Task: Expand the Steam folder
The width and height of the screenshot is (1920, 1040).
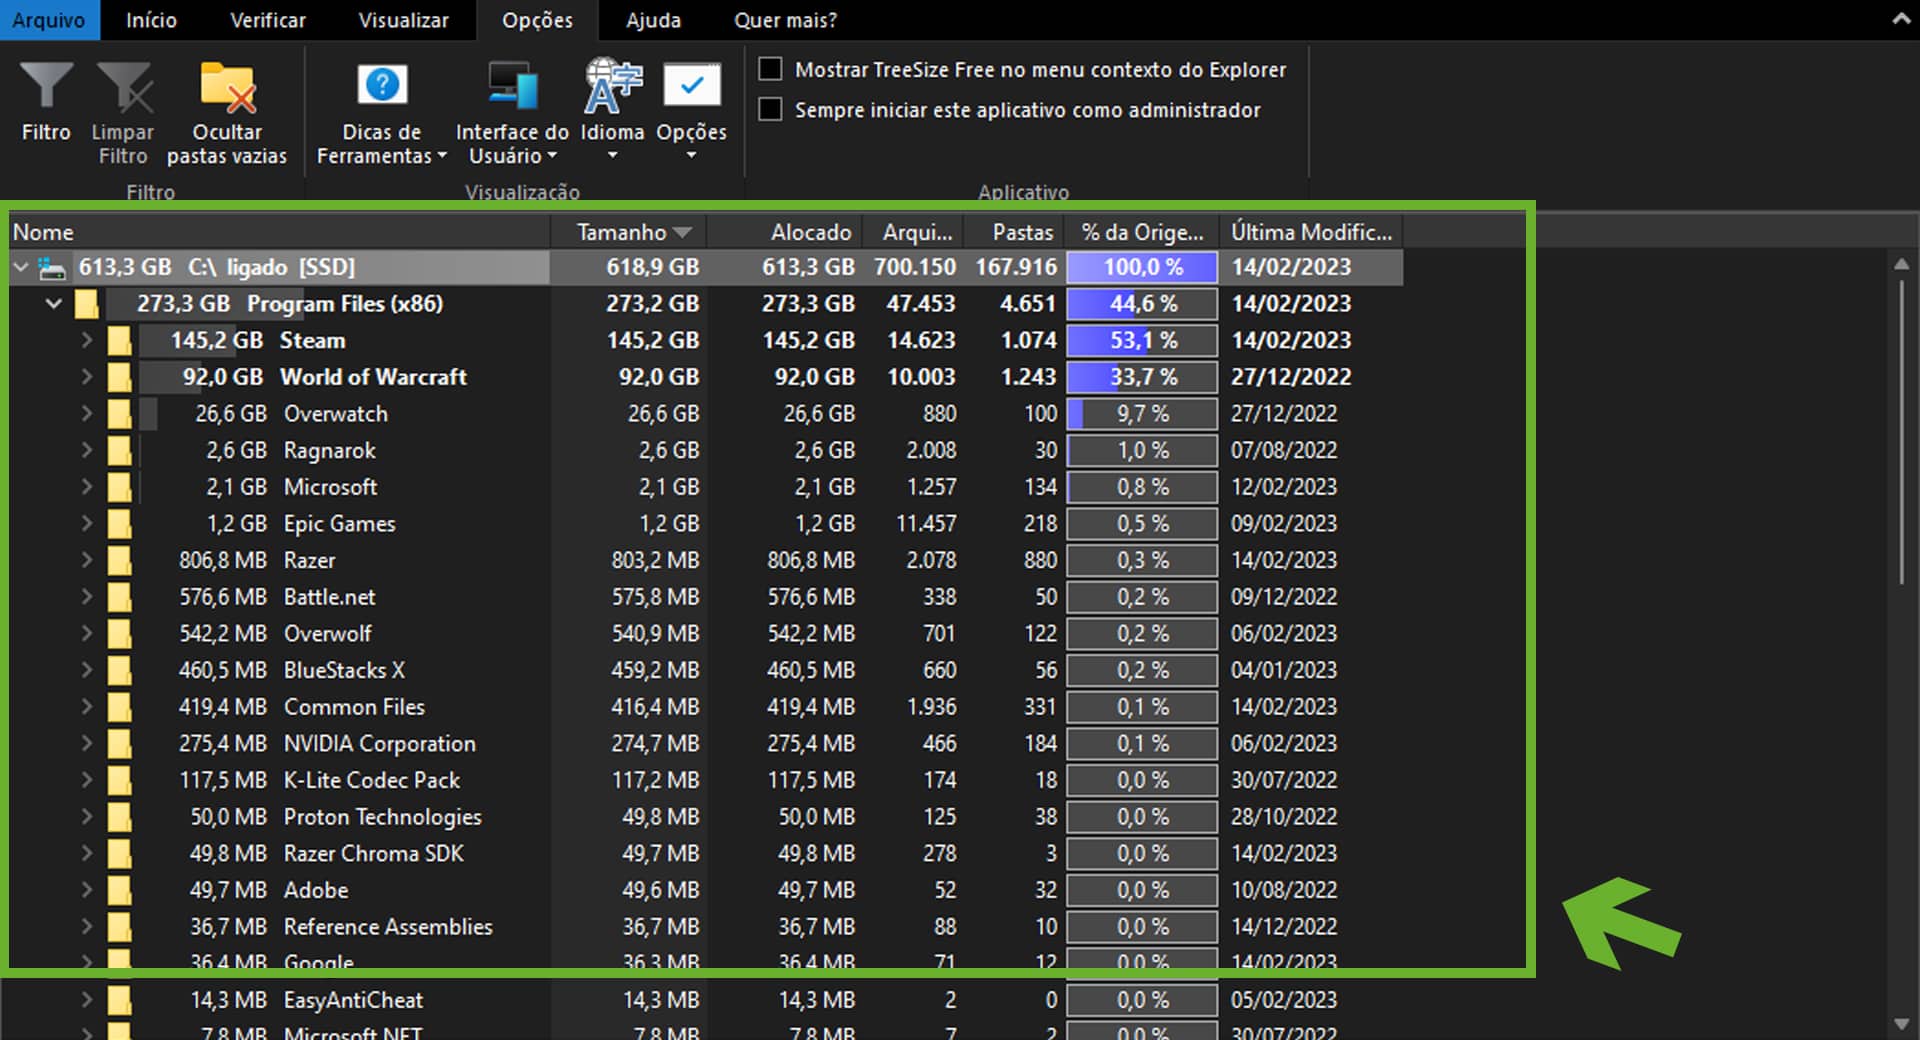Action: 87,341
